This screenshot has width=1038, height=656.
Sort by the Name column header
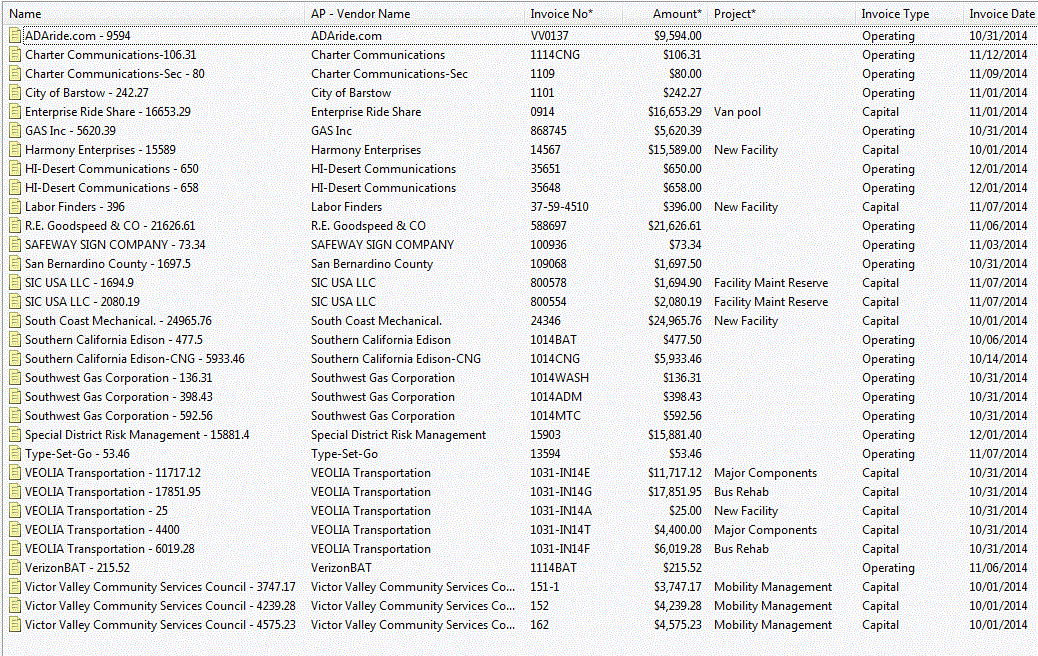(x=25, y=14)
